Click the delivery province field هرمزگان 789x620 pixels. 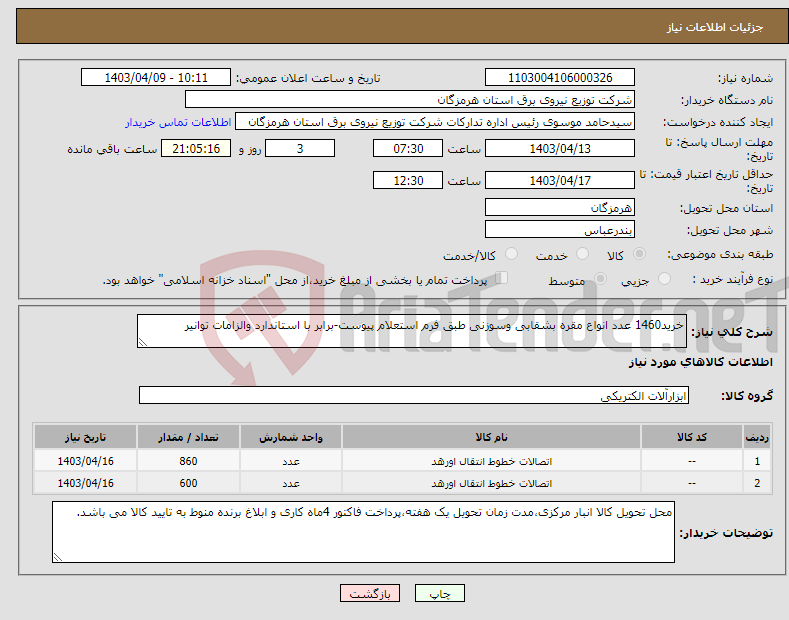[560, 207]
